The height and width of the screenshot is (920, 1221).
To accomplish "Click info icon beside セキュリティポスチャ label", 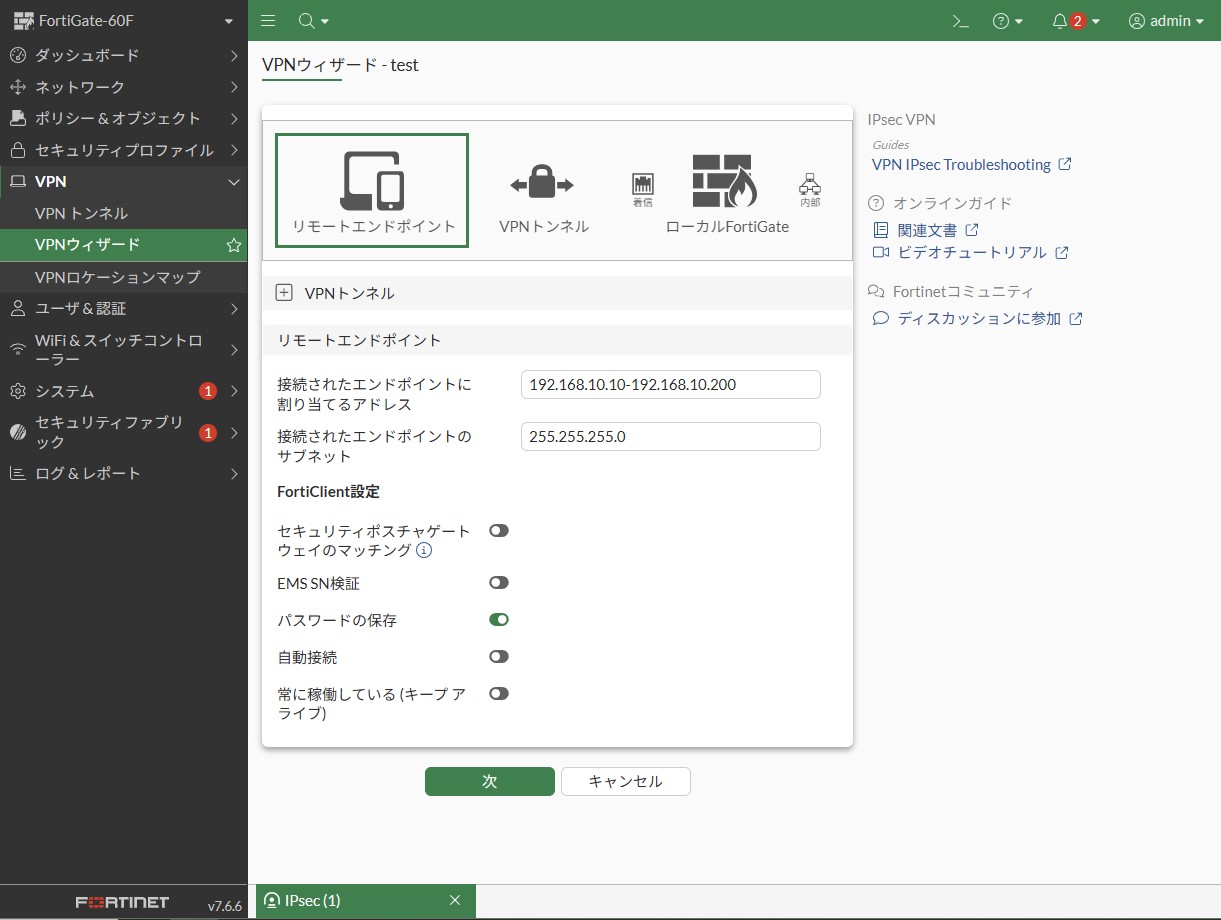I will click(x=424, y=550).
